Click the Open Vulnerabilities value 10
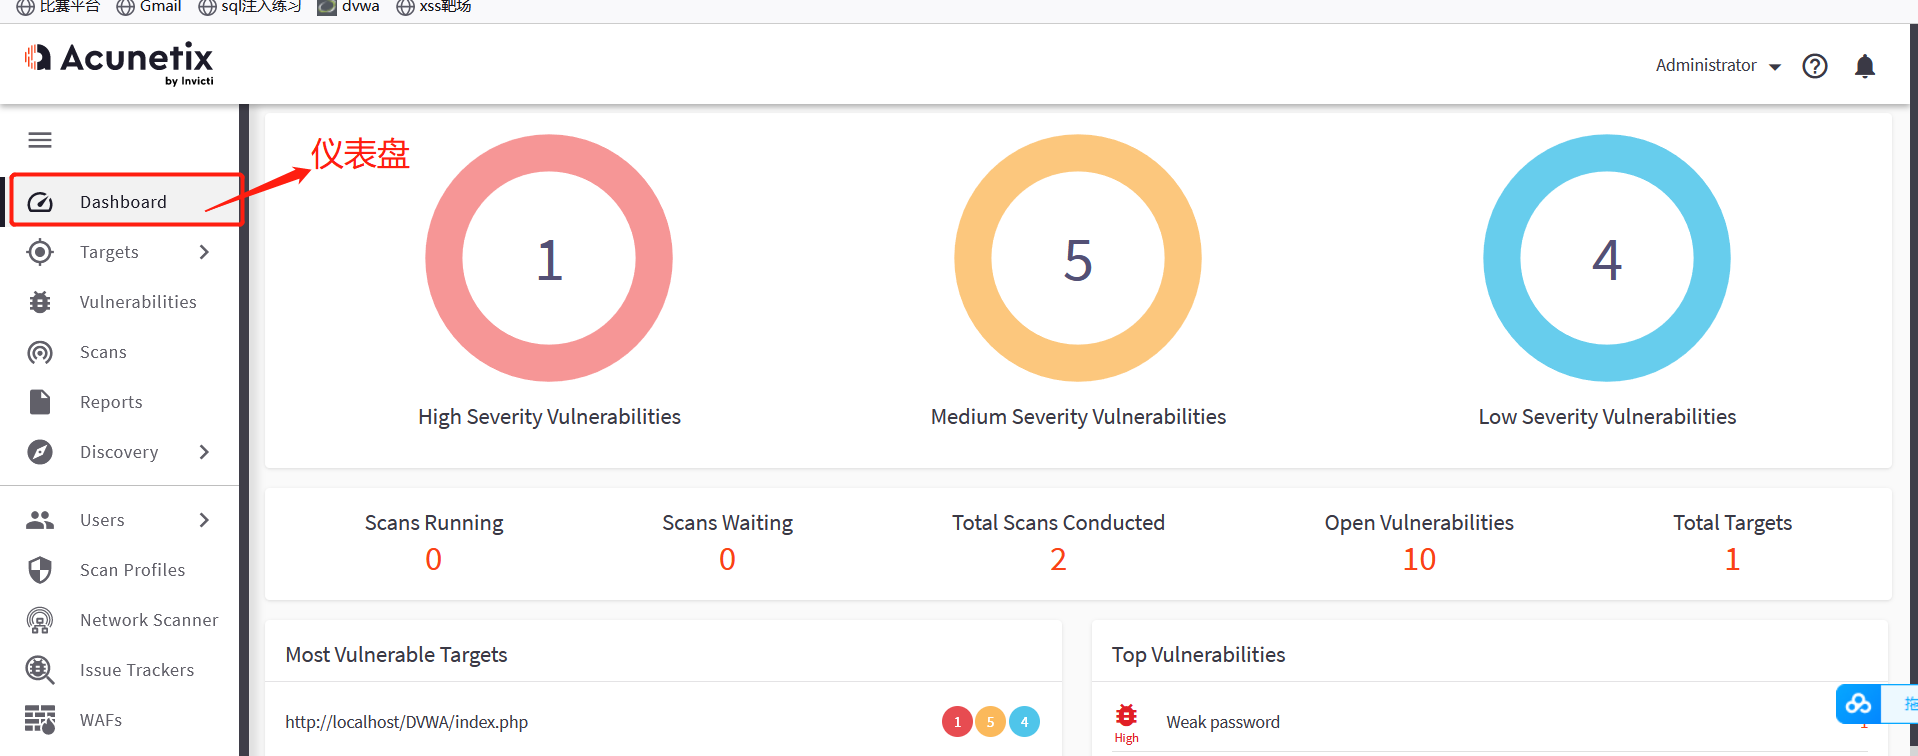This screenshot has height=756, width=1918. pos(1419,559)
